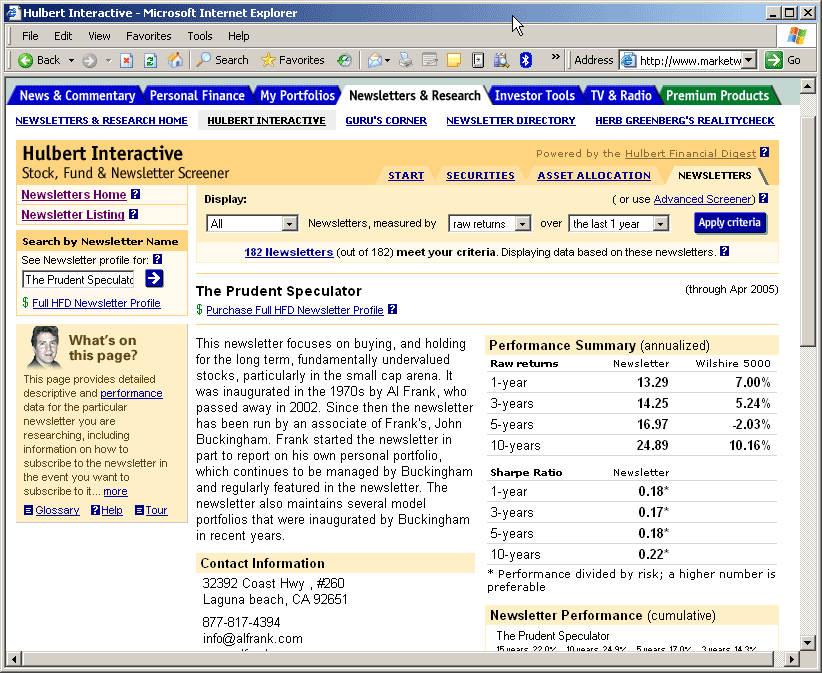Open the Favorites menu

pyautogui.click(x=149, y=36)
